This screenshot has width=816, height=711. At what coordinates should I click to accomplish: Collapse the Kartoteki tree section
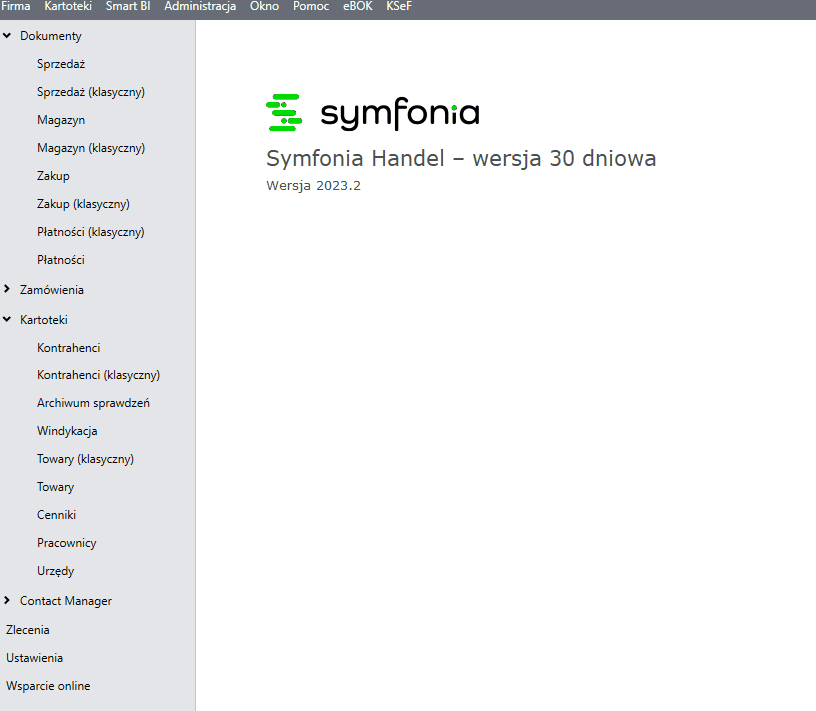7,320
